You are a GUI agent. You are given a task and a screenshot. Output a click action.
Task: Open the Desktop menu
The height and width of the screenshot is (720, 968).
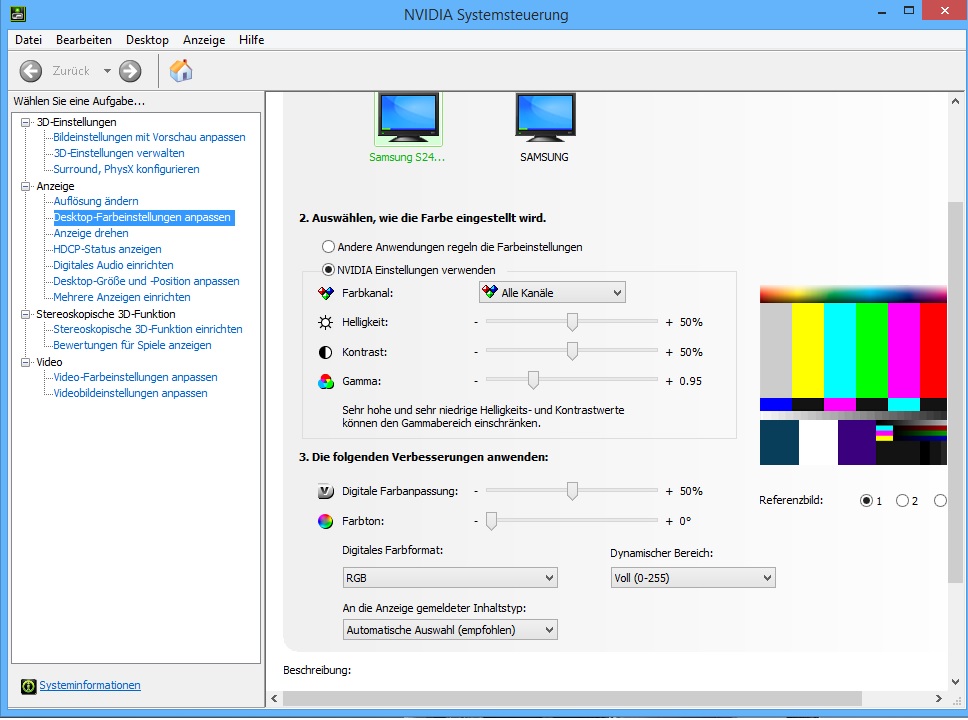pyautogui.click(x=147, y=40)
